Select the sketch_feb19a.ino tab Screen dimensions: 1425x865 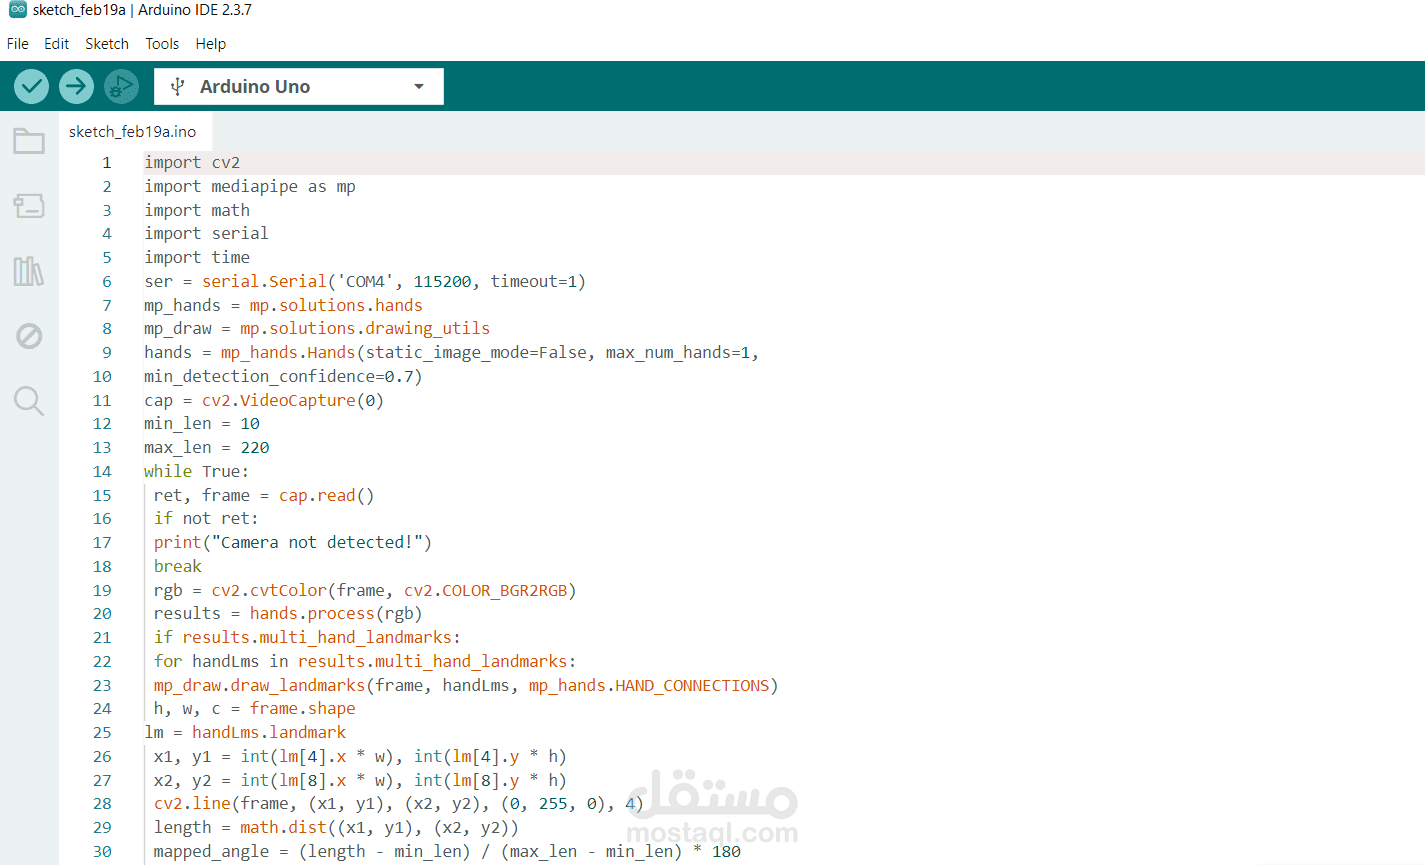click(x=133, y=132)
